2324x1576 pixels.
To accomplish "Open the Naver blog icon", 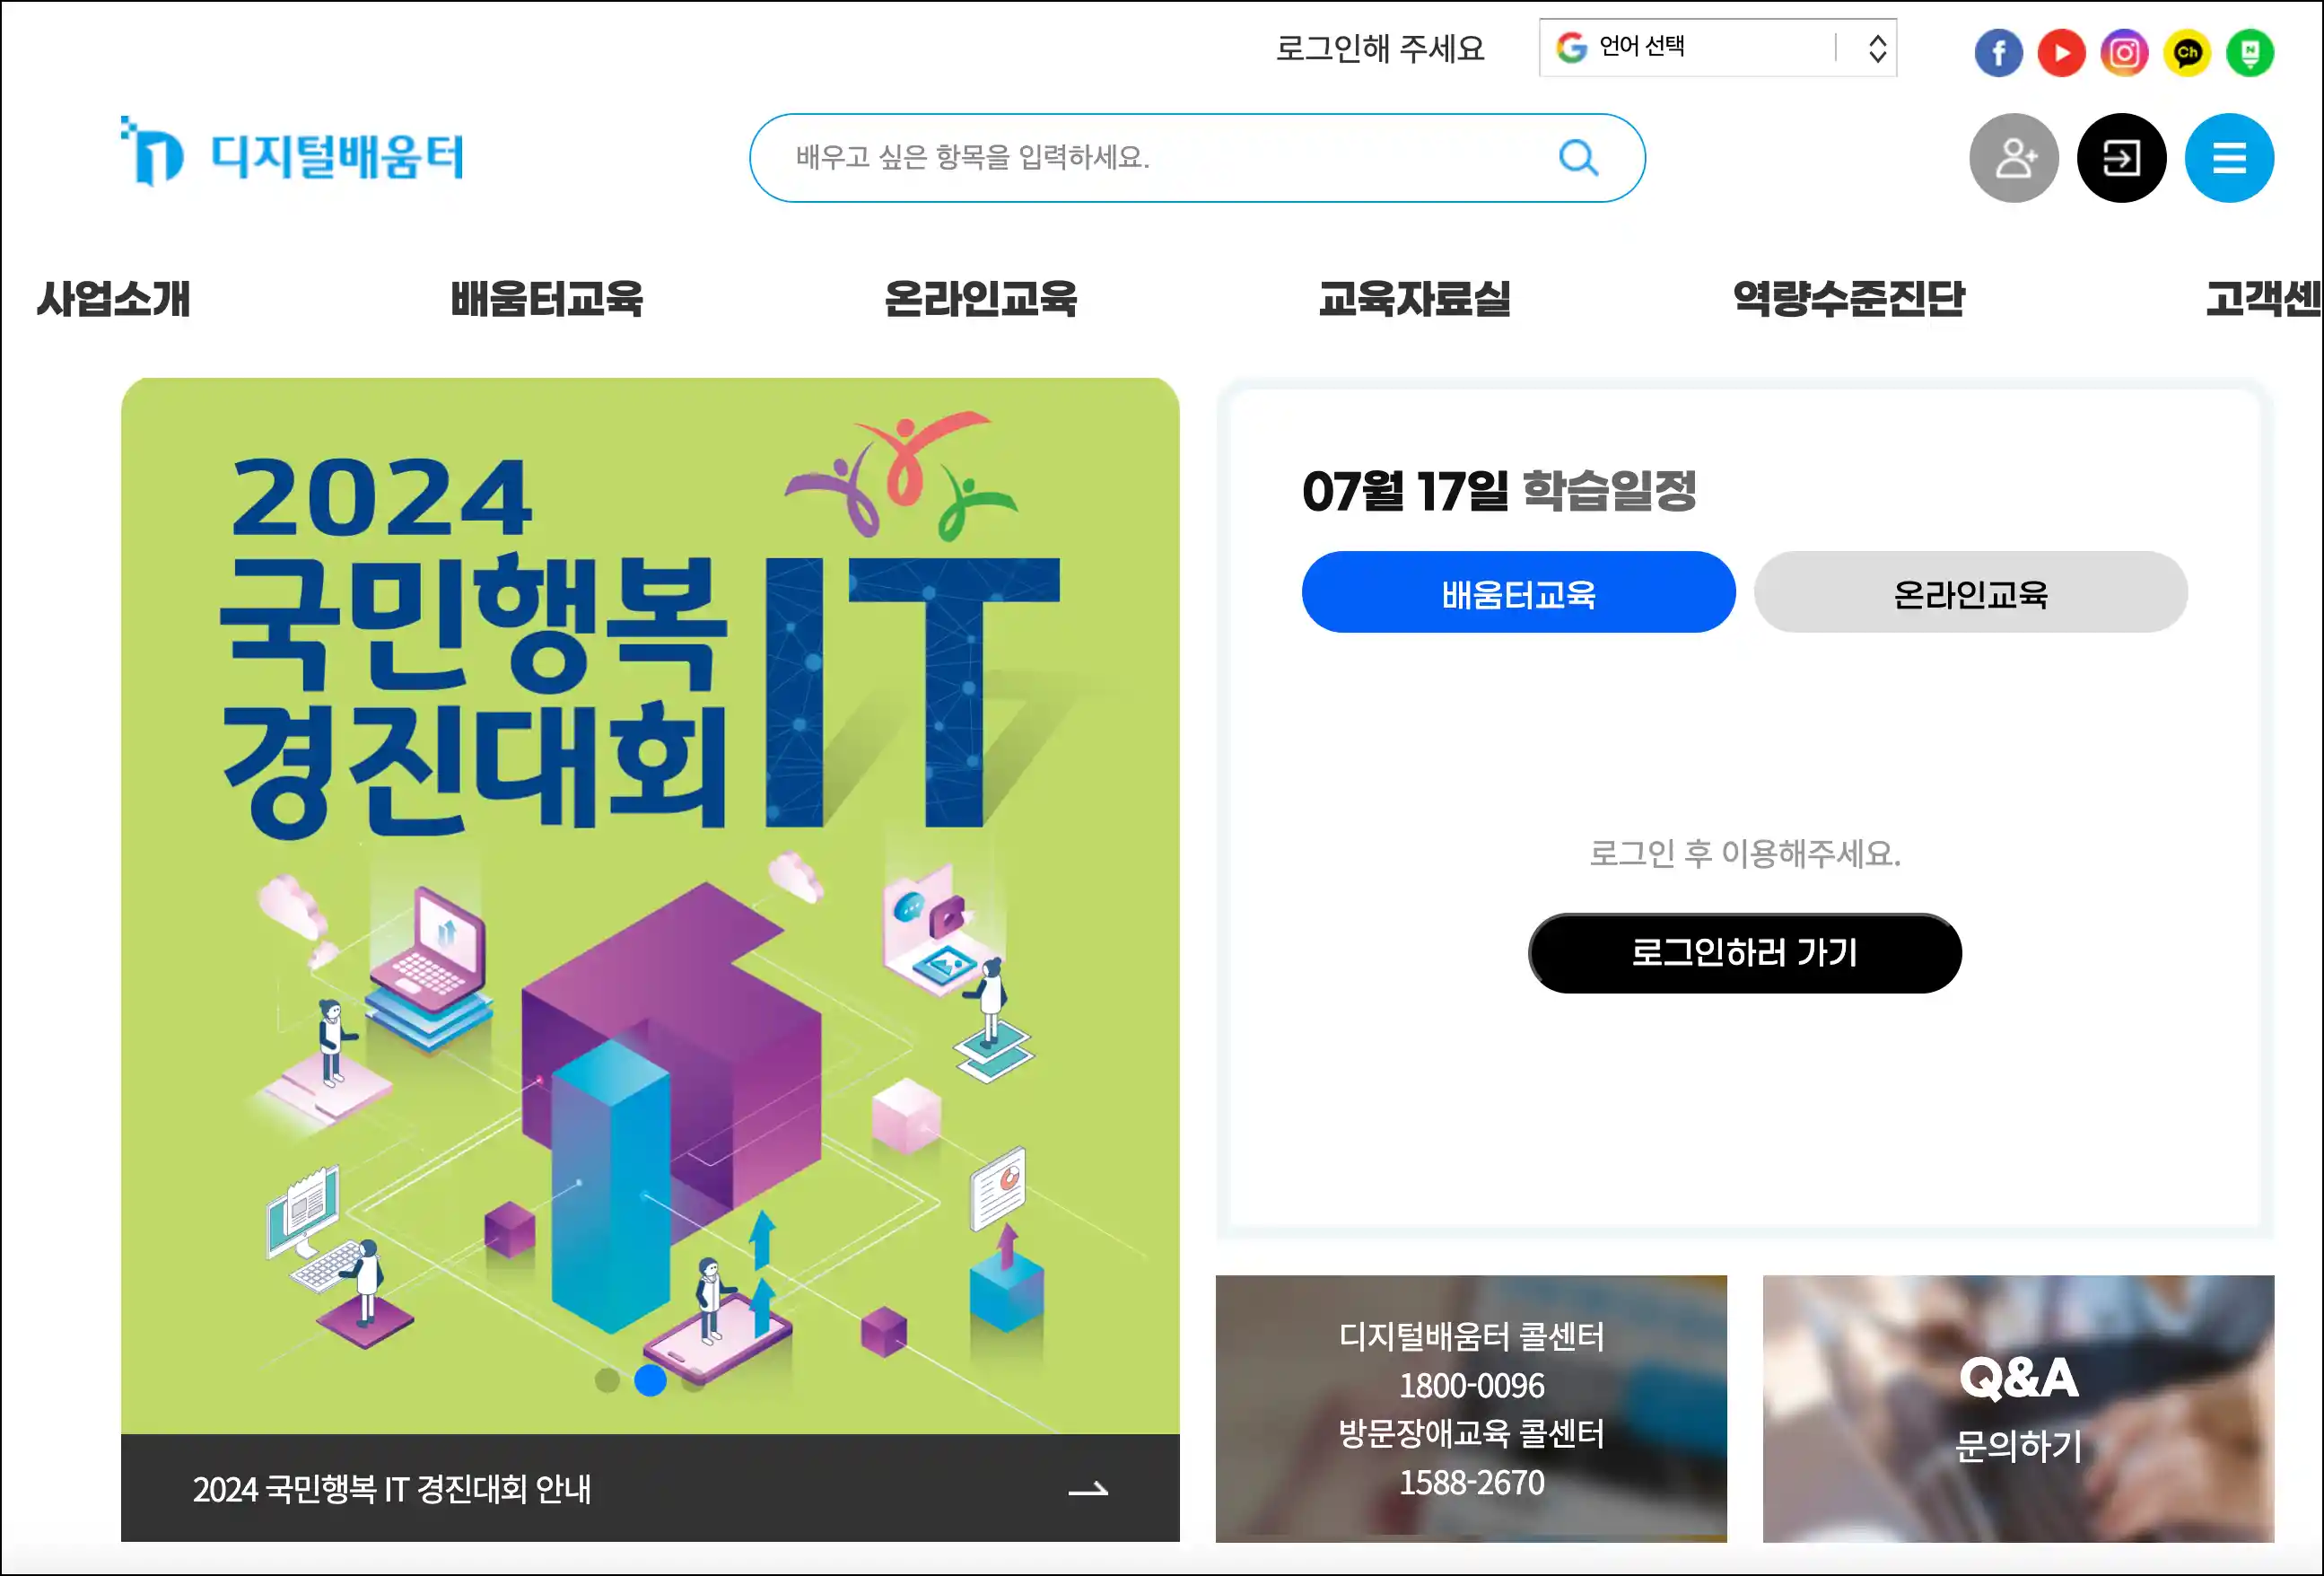I will pos(2250,52).
